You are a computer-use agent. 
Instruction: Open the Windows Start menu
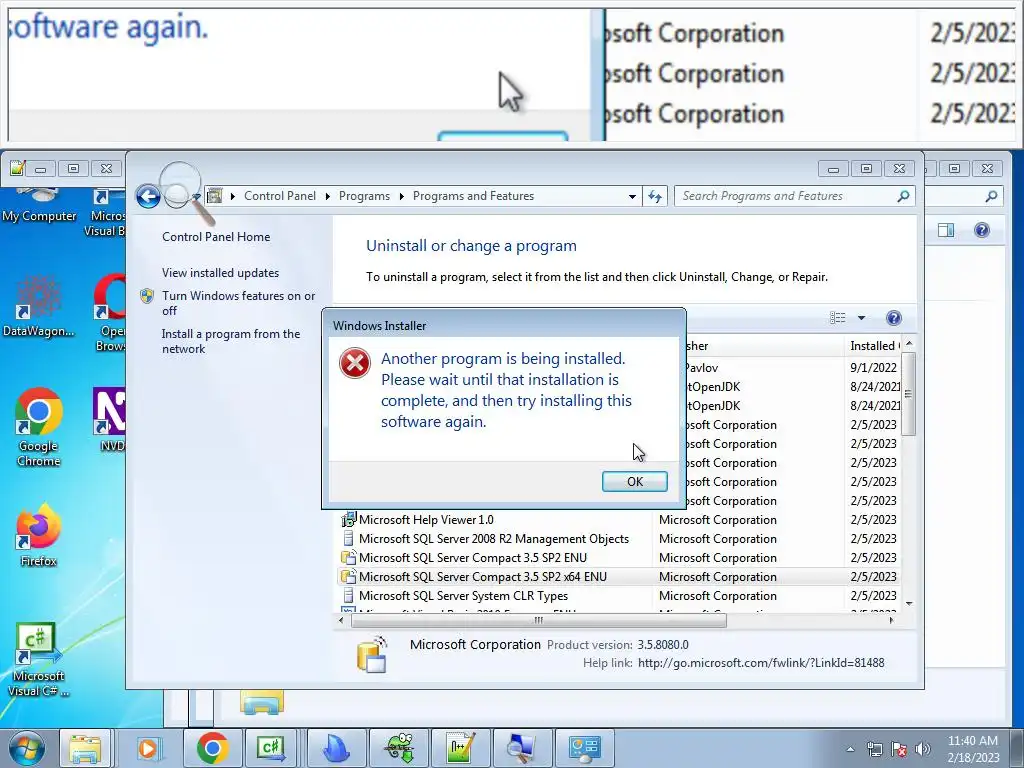27,748
